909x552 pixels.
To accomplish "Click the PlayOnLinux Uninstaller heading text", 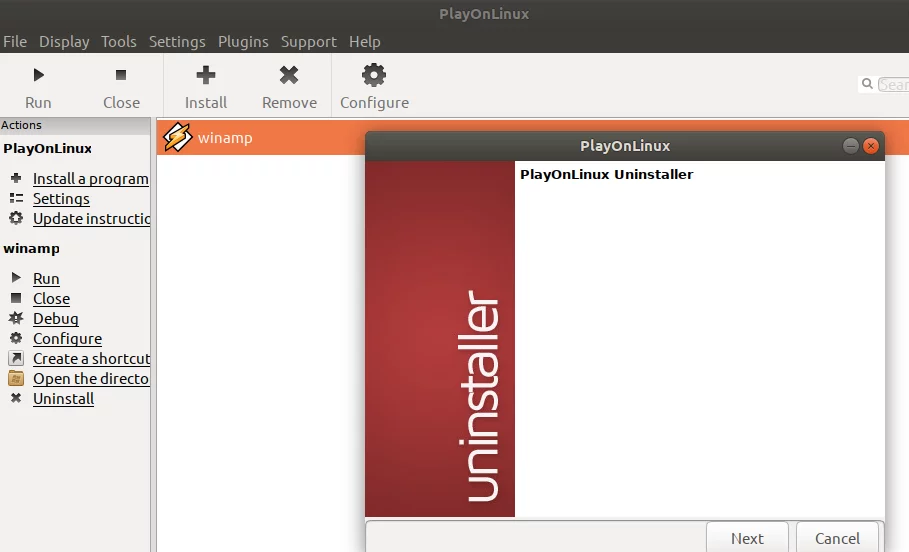I will click(606, 175).
